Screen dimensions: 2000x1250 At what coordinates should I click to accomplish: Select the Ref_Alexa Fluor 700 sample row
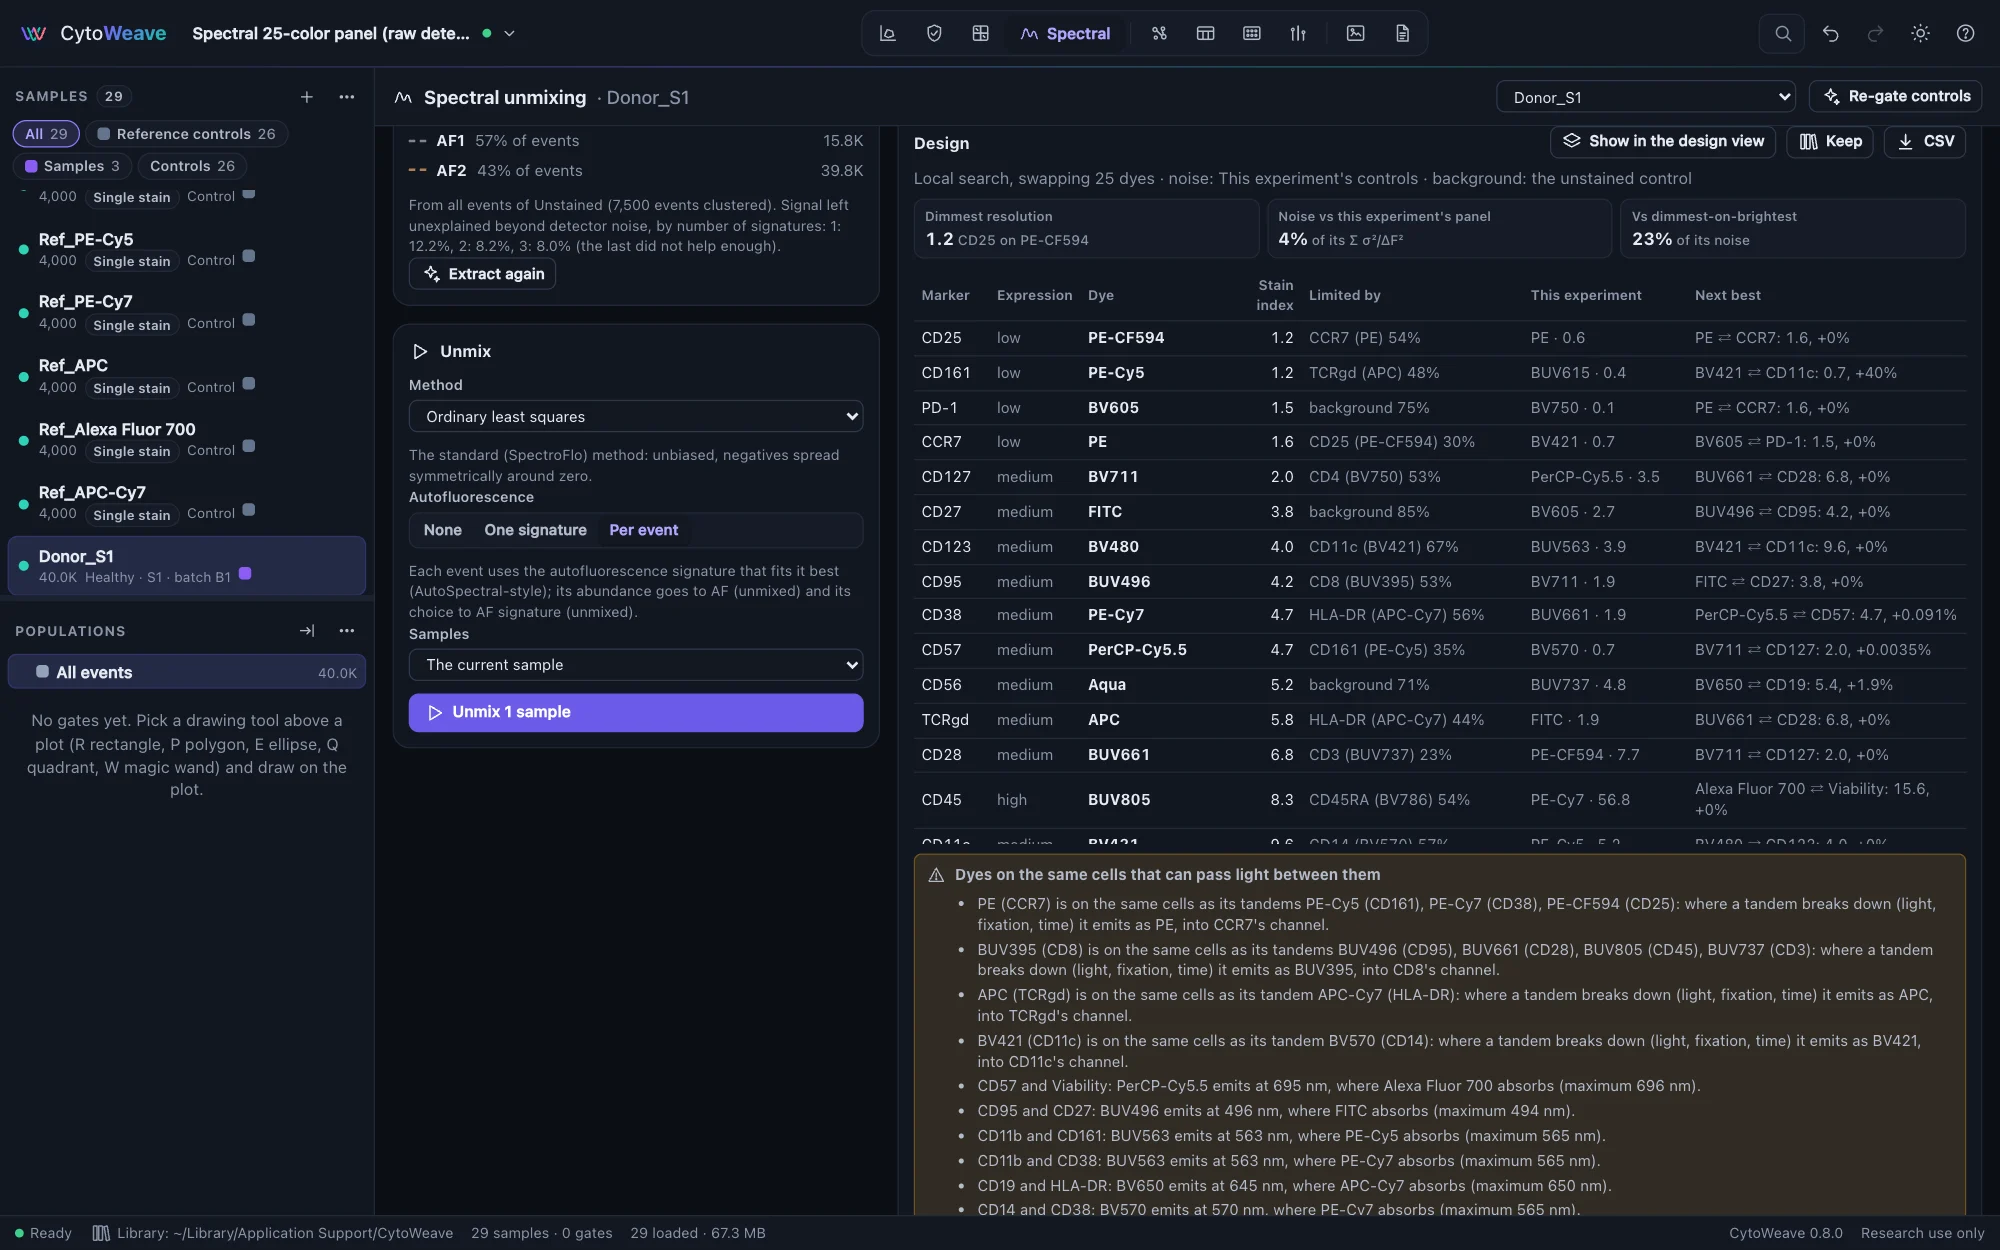click(x=187, y=439)
